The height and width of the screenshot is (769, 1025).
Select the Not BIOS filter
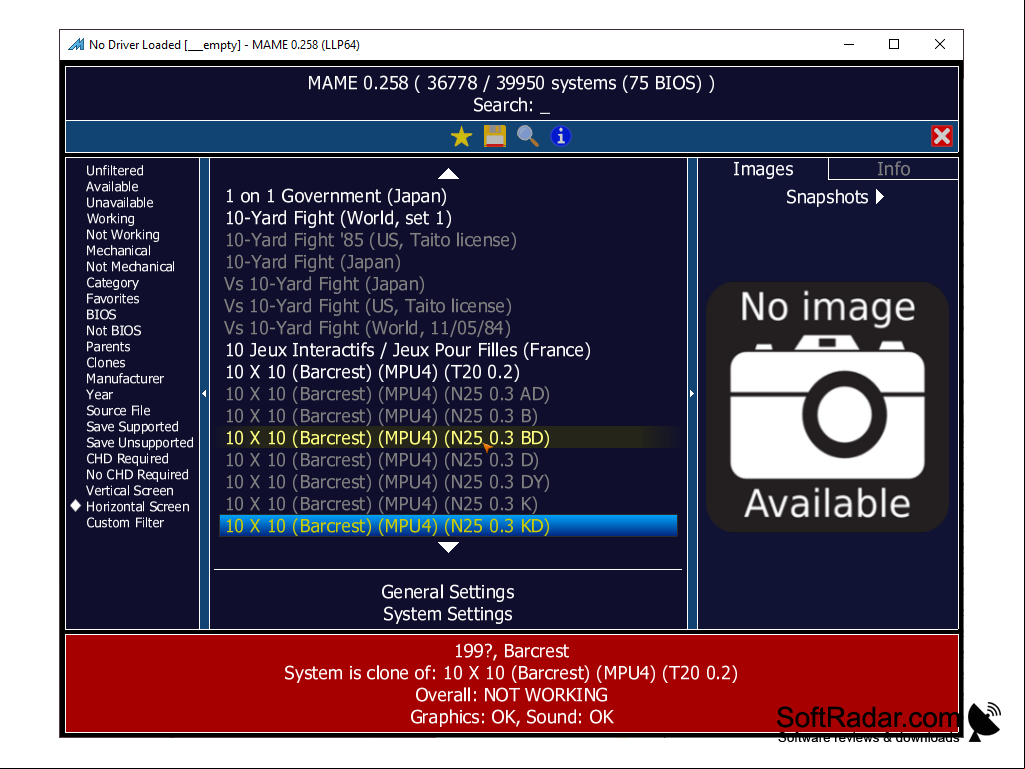pyautogui.click(x=113, y=331)
